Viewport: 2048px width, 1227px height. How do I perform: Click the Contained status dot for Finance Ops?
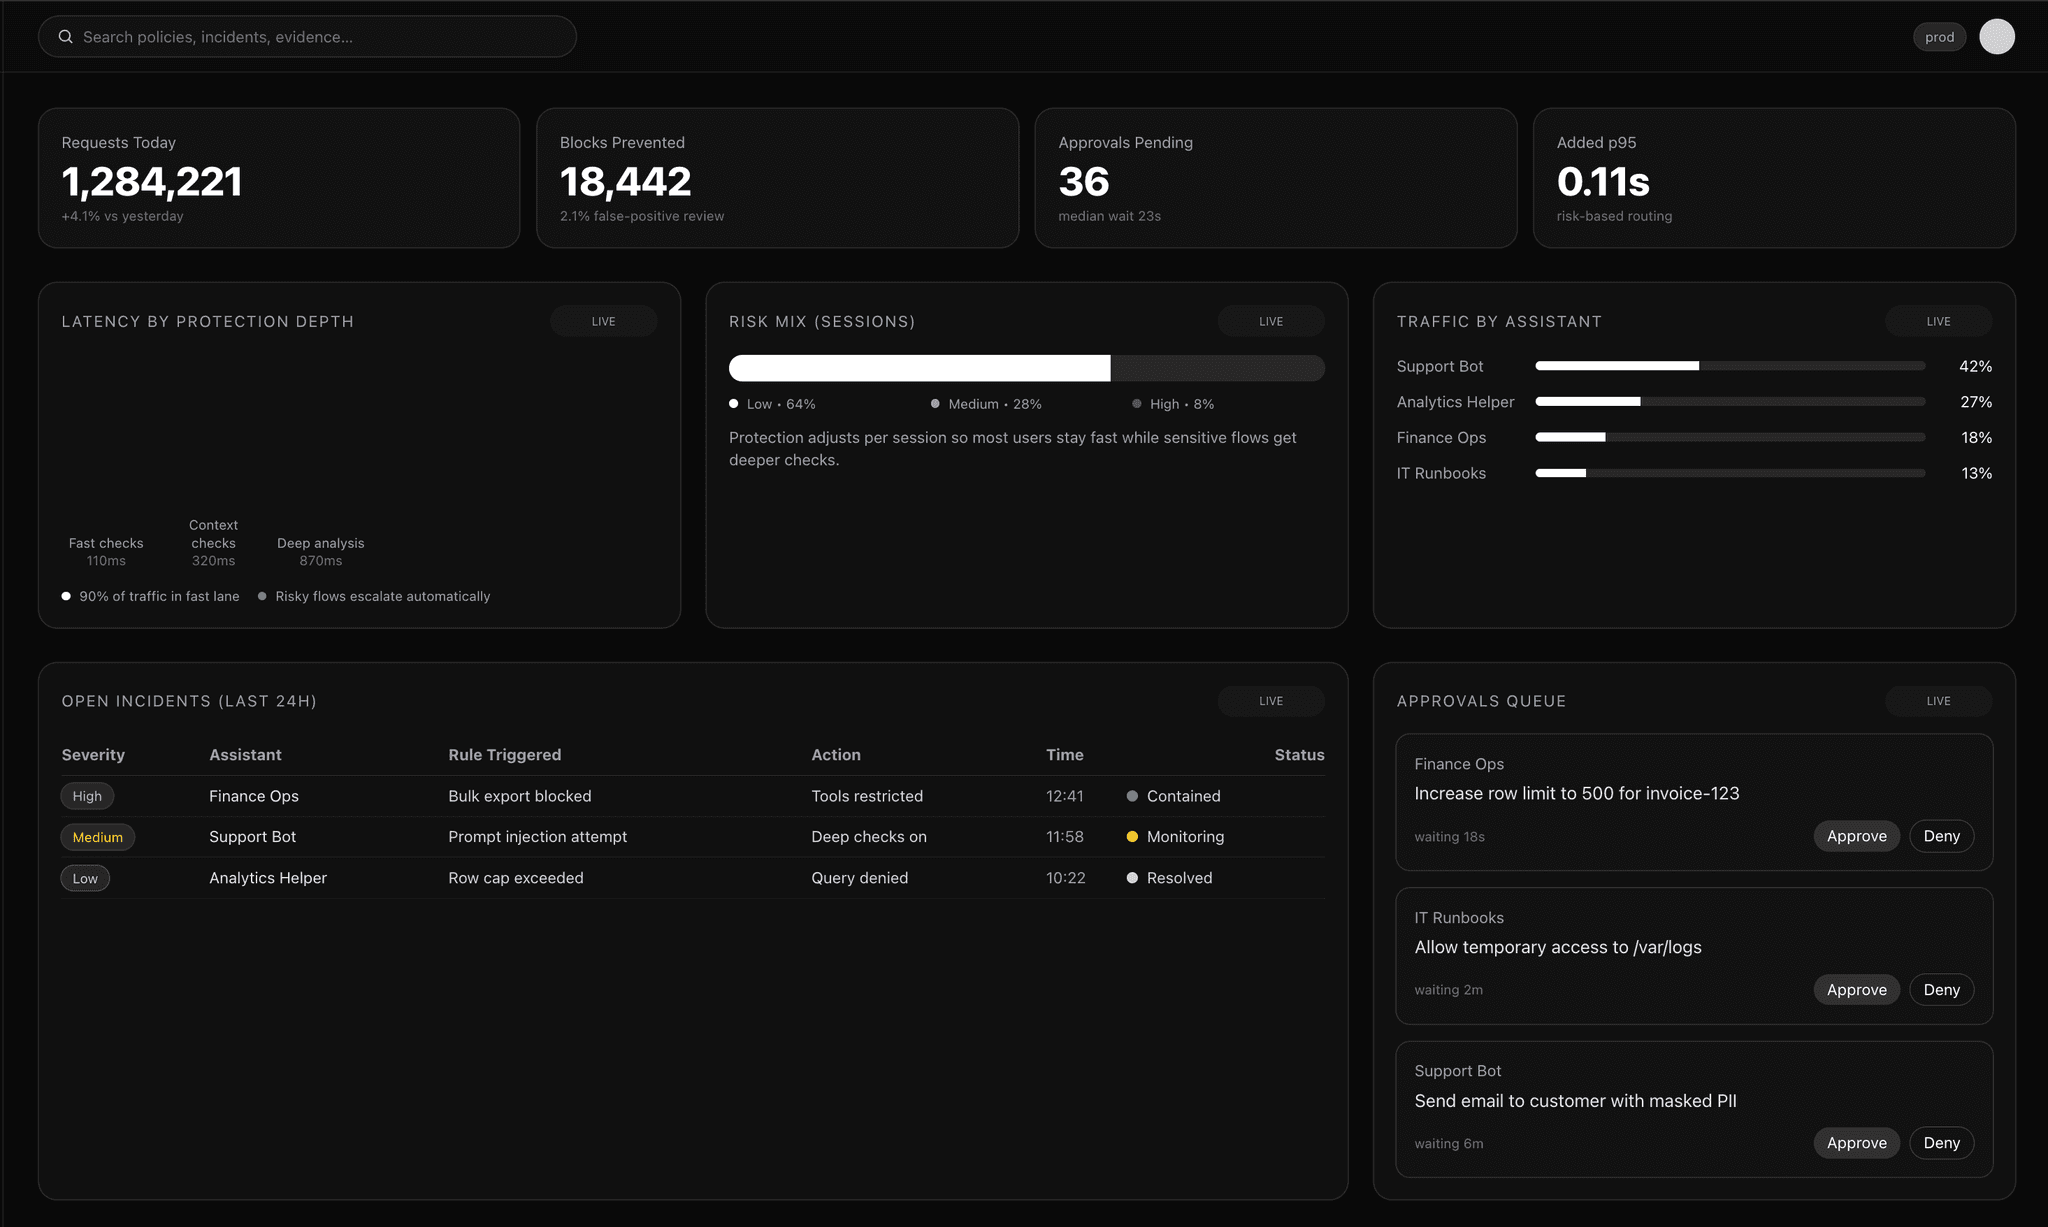1132,796
